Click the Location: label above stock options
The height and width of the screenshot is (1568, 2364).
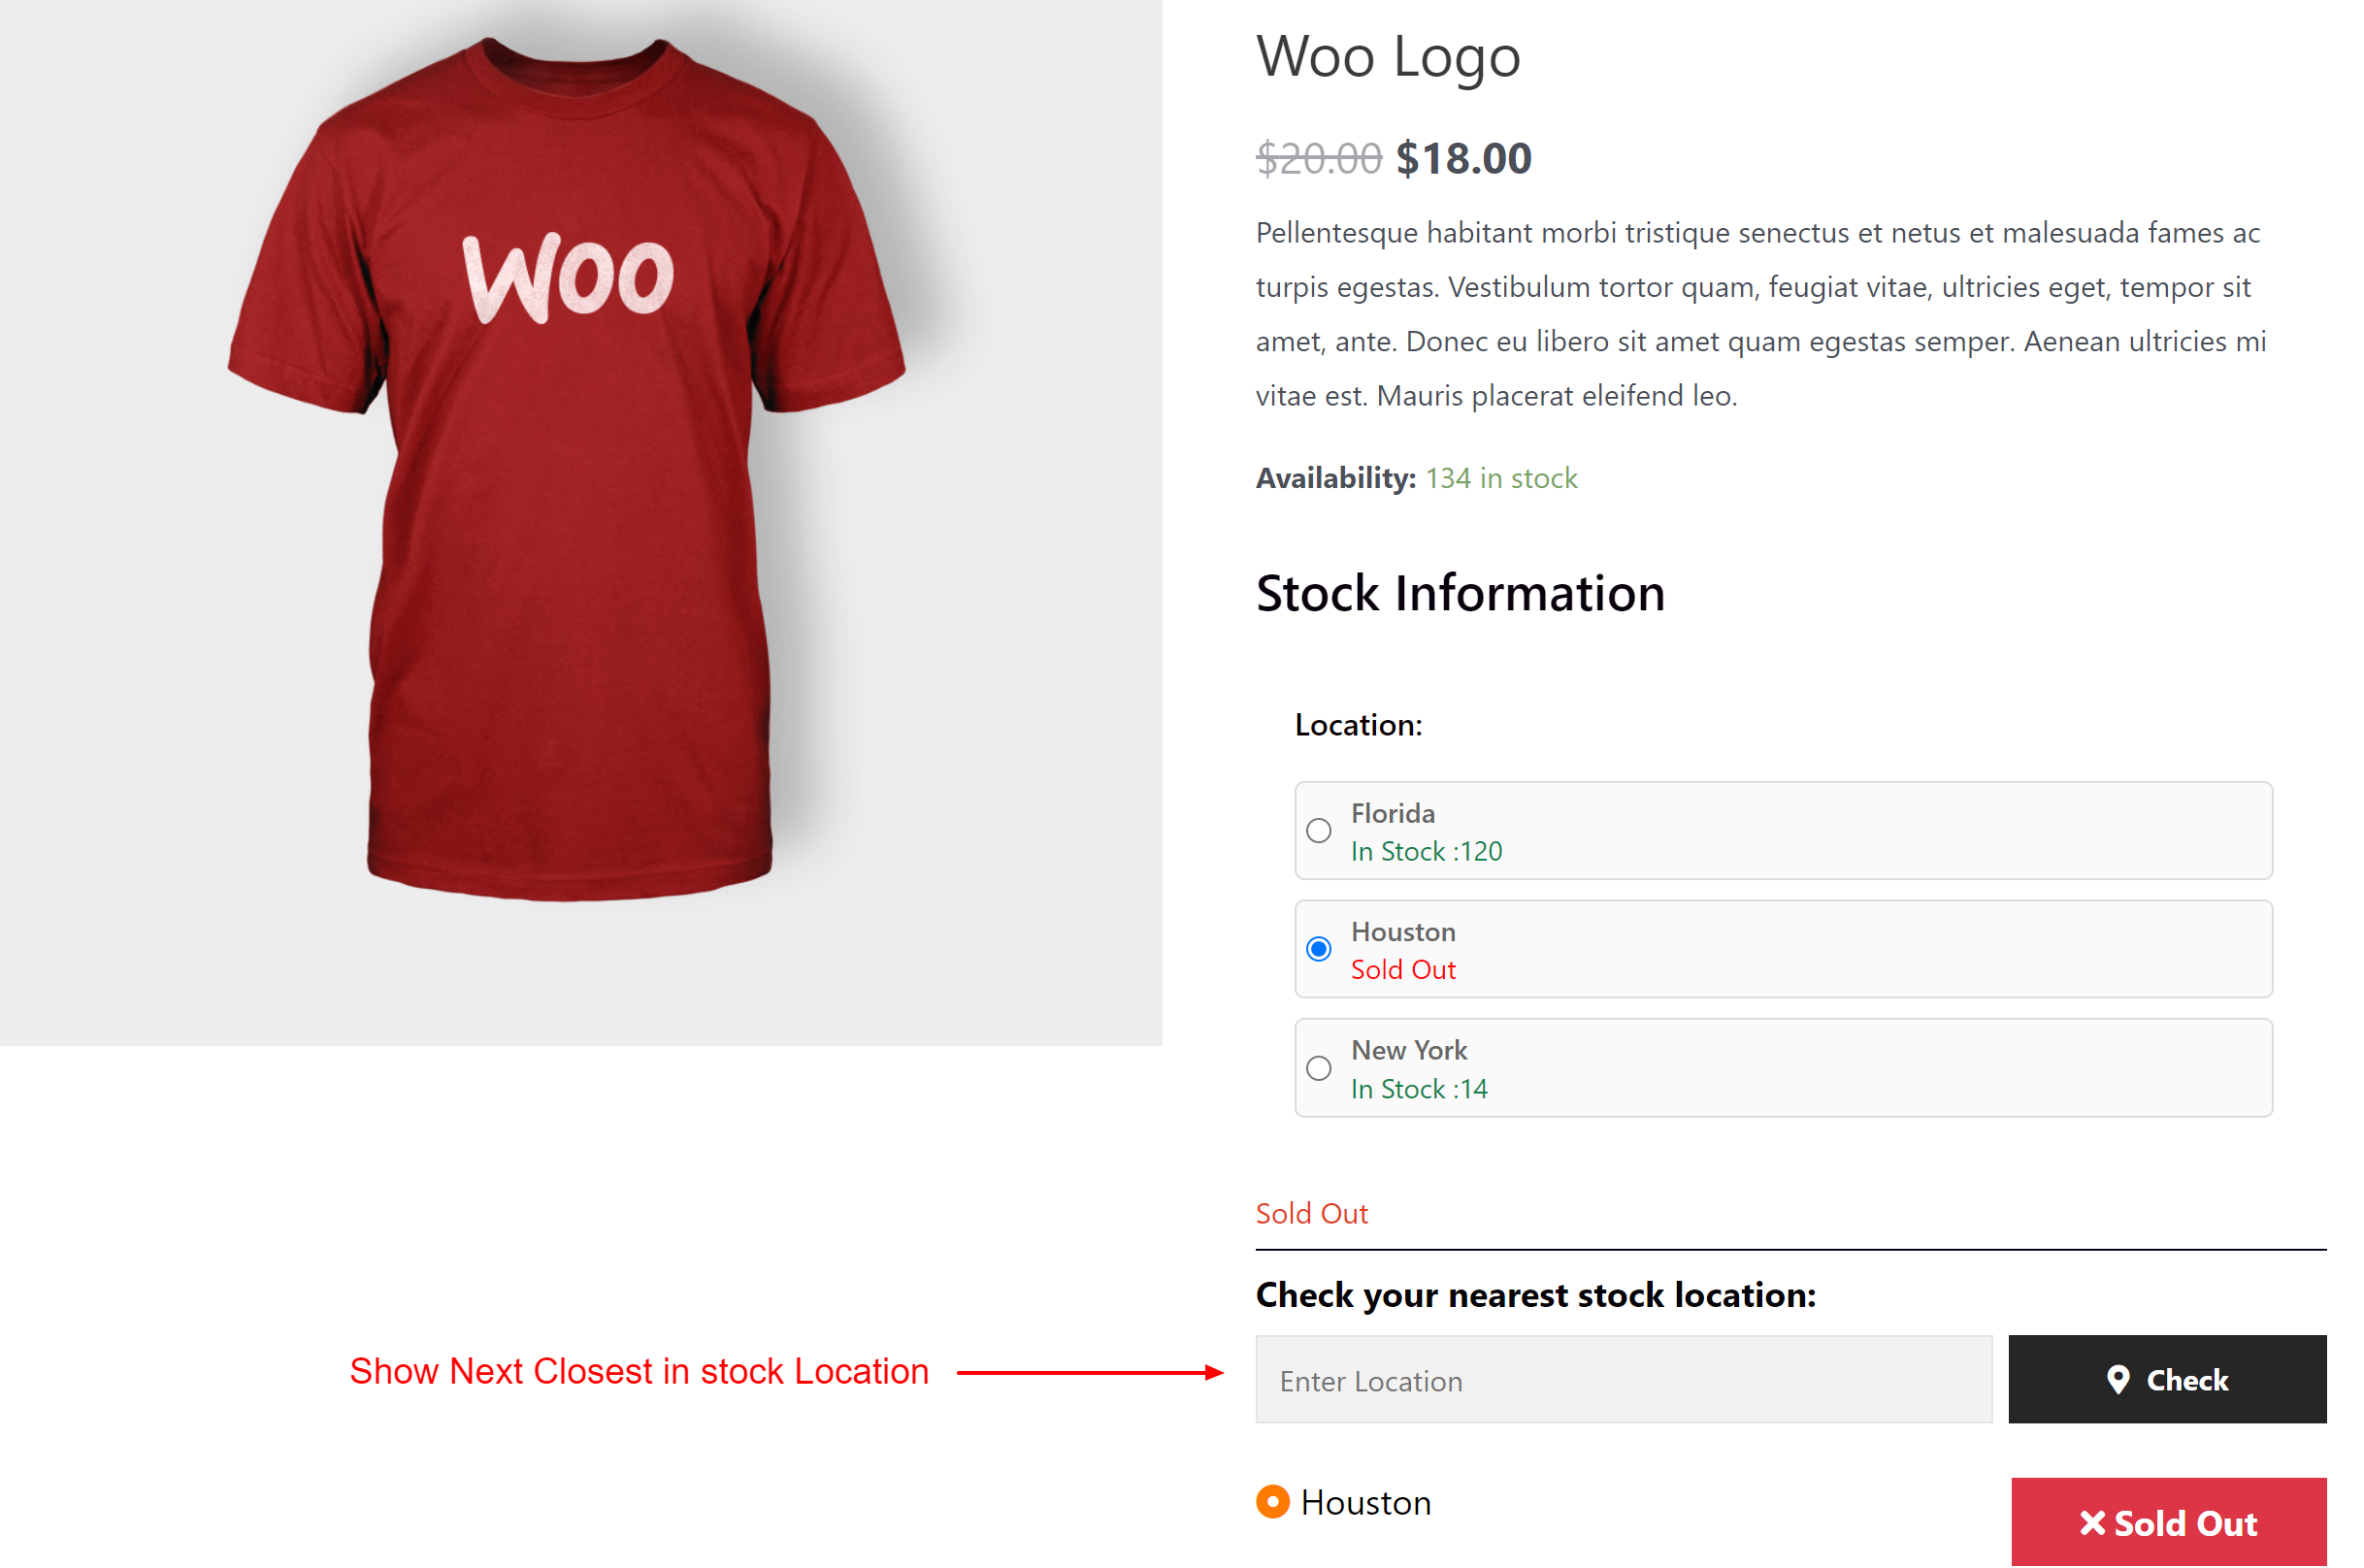[x=1357, y=725]
